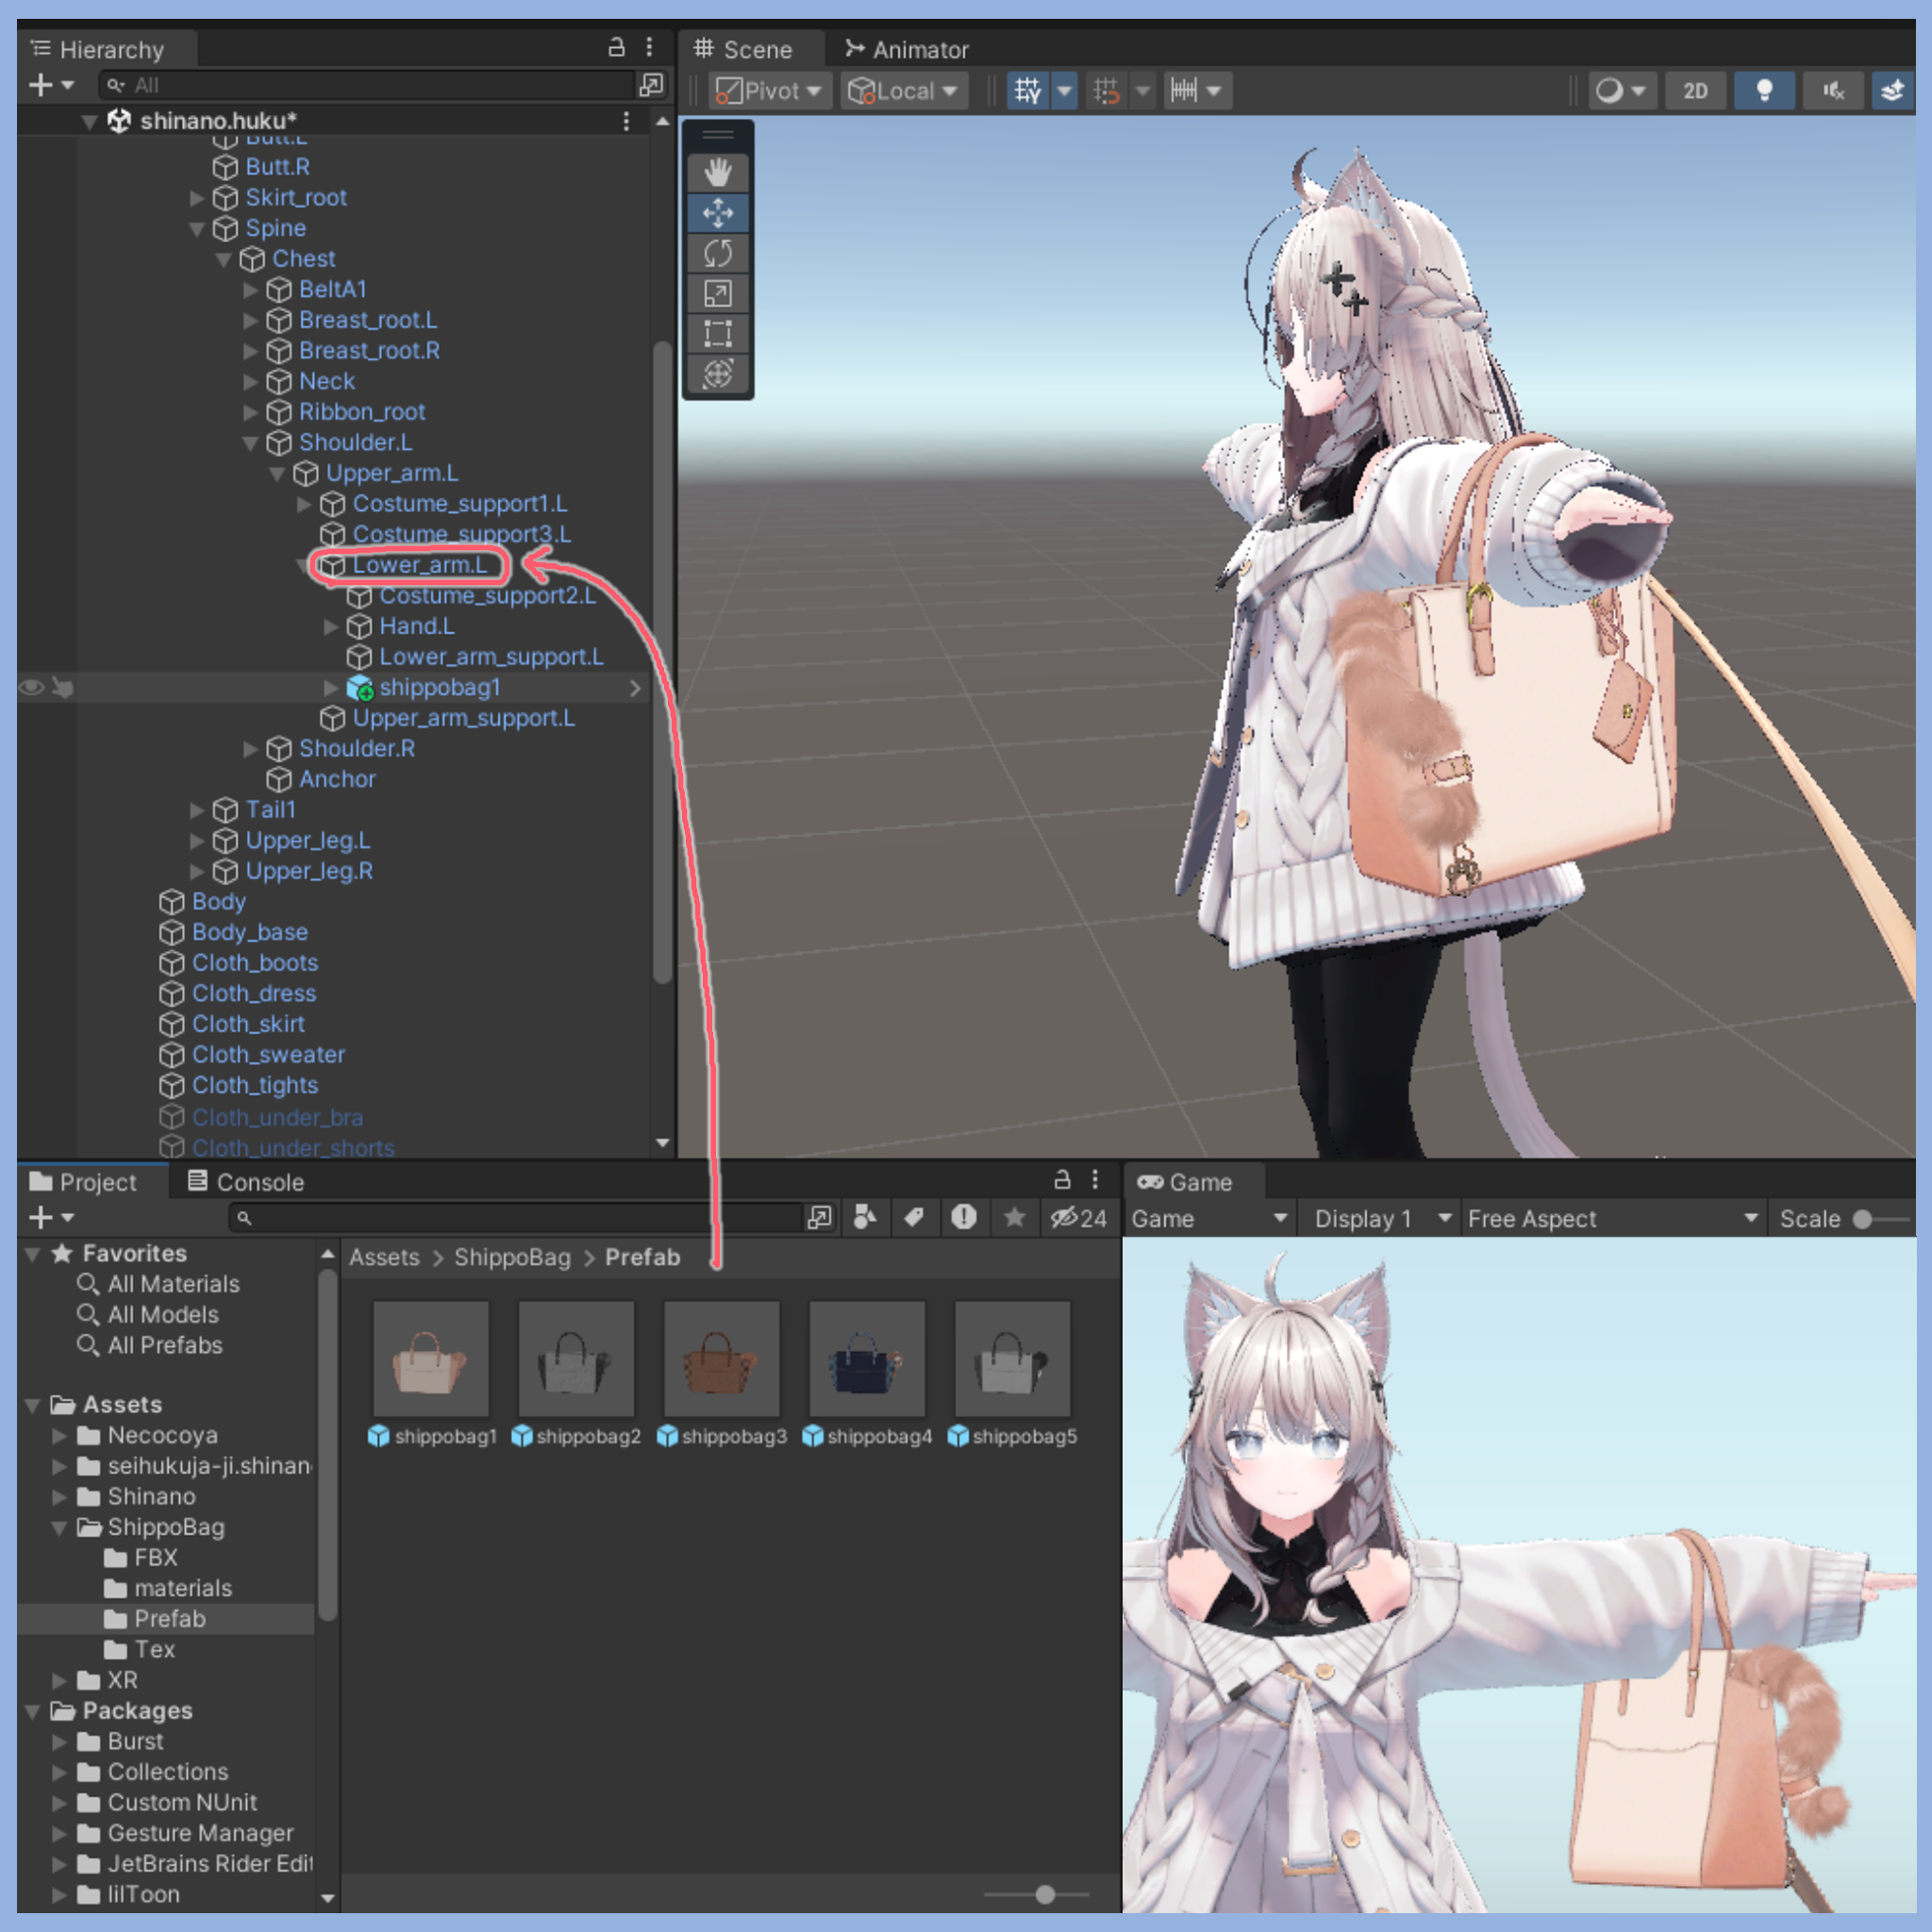Viewport: 1932px width, 1932px height.
Task: Click the ShippoBag breadcrumb link
Action: tap(512, 1257)
